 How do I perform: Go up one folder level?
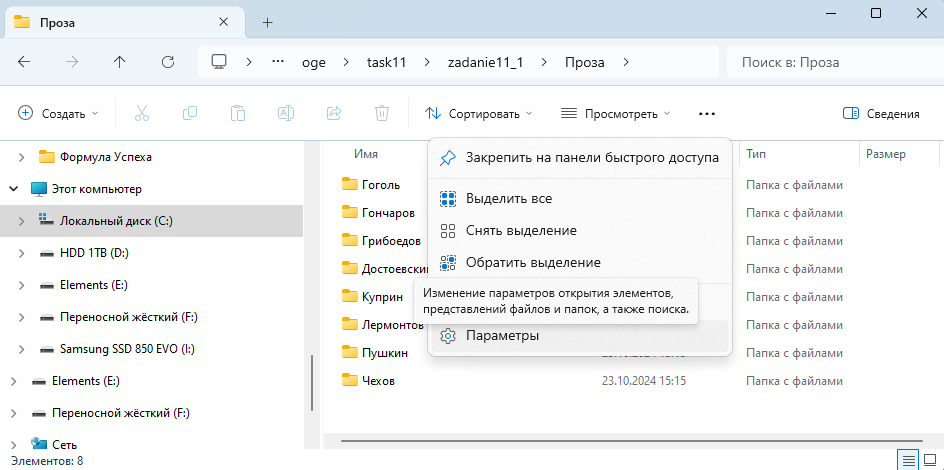[x=120, y=61]
